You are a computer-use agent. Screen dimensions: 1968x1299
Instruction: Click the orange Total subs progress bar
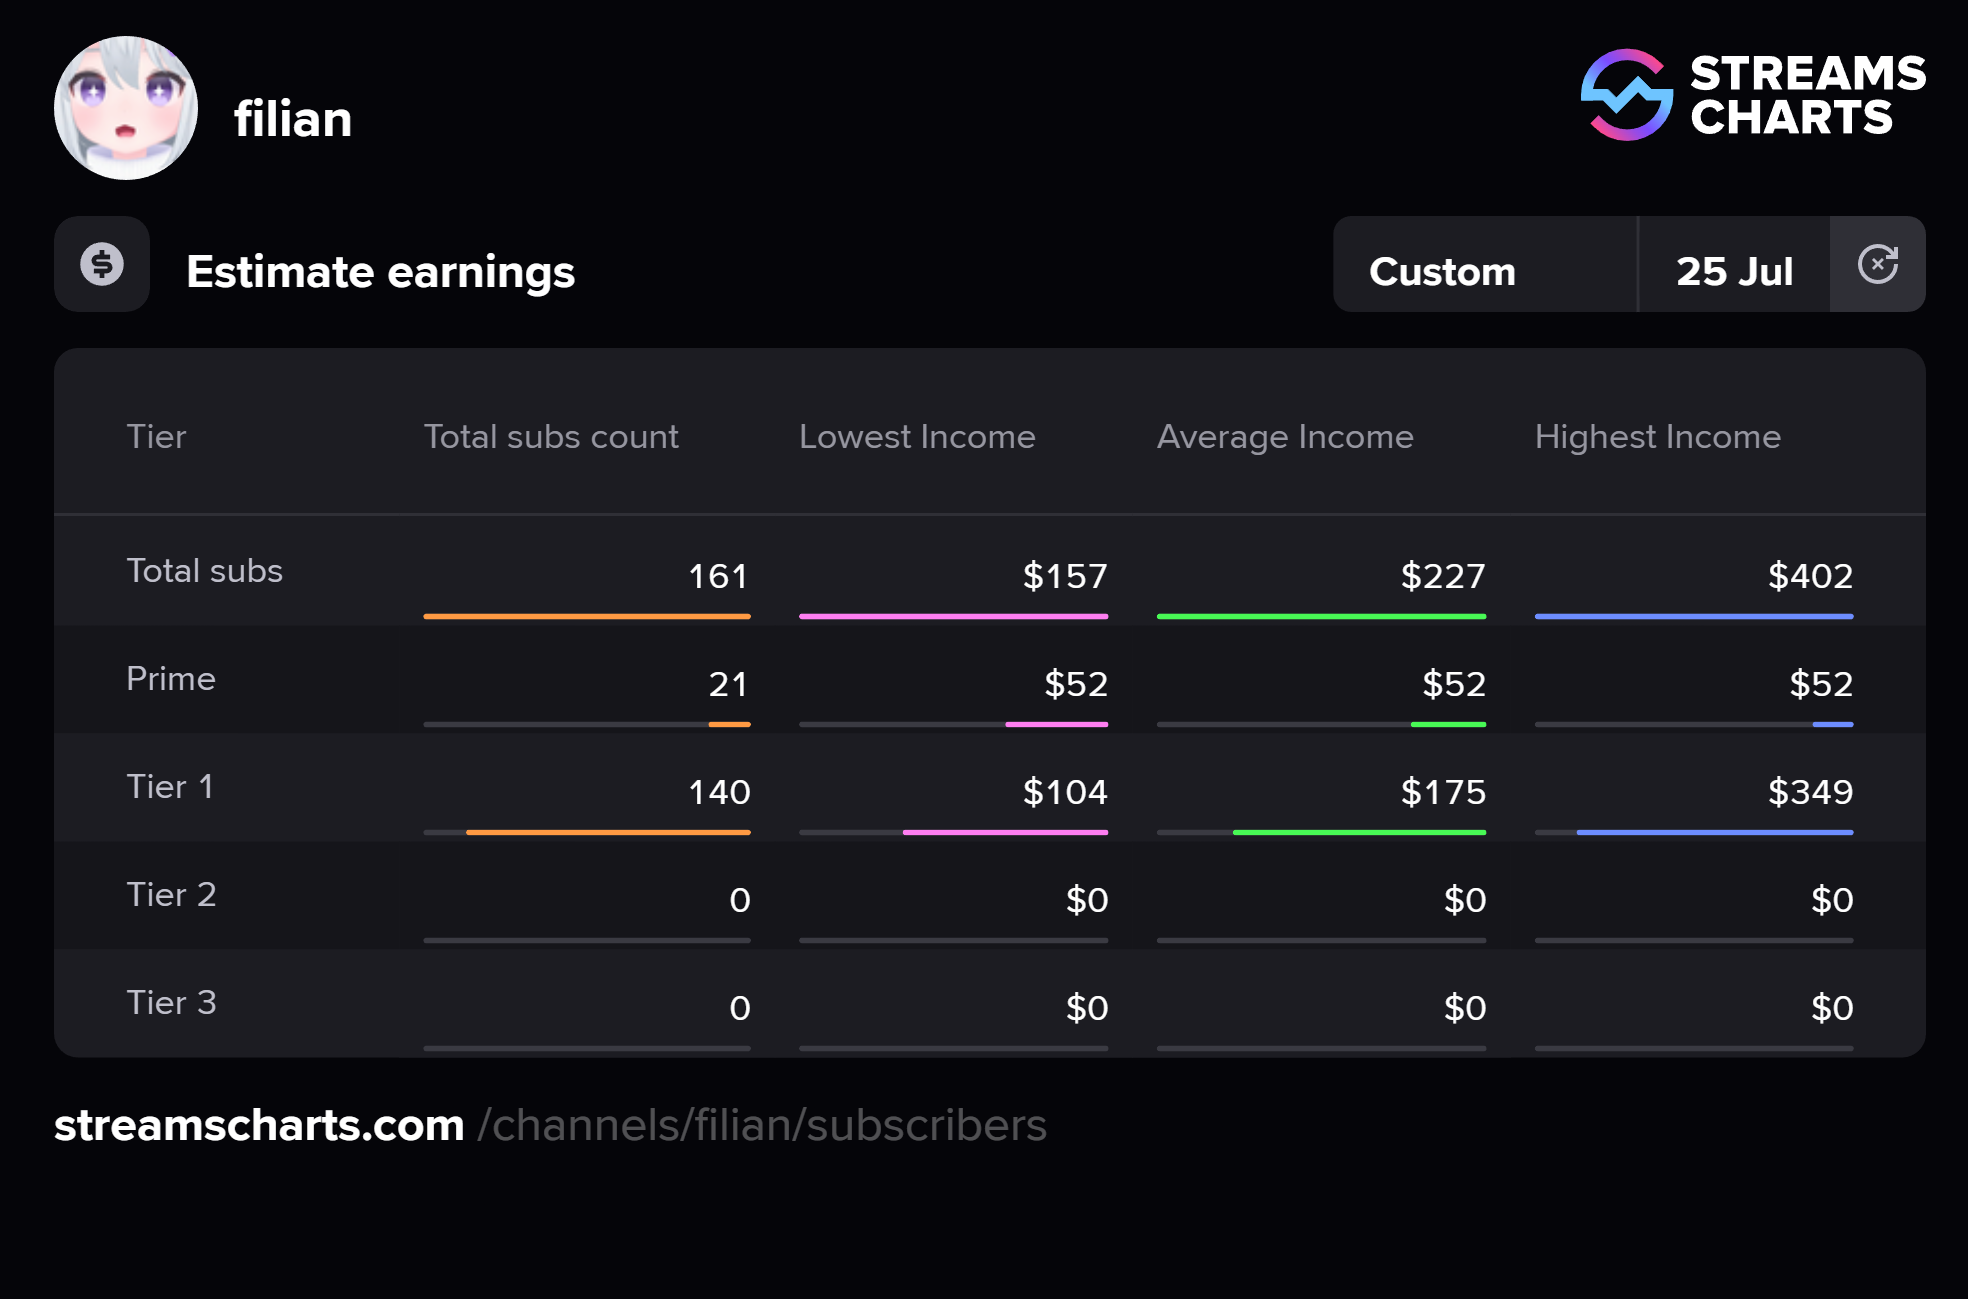[x=587, y=616]
